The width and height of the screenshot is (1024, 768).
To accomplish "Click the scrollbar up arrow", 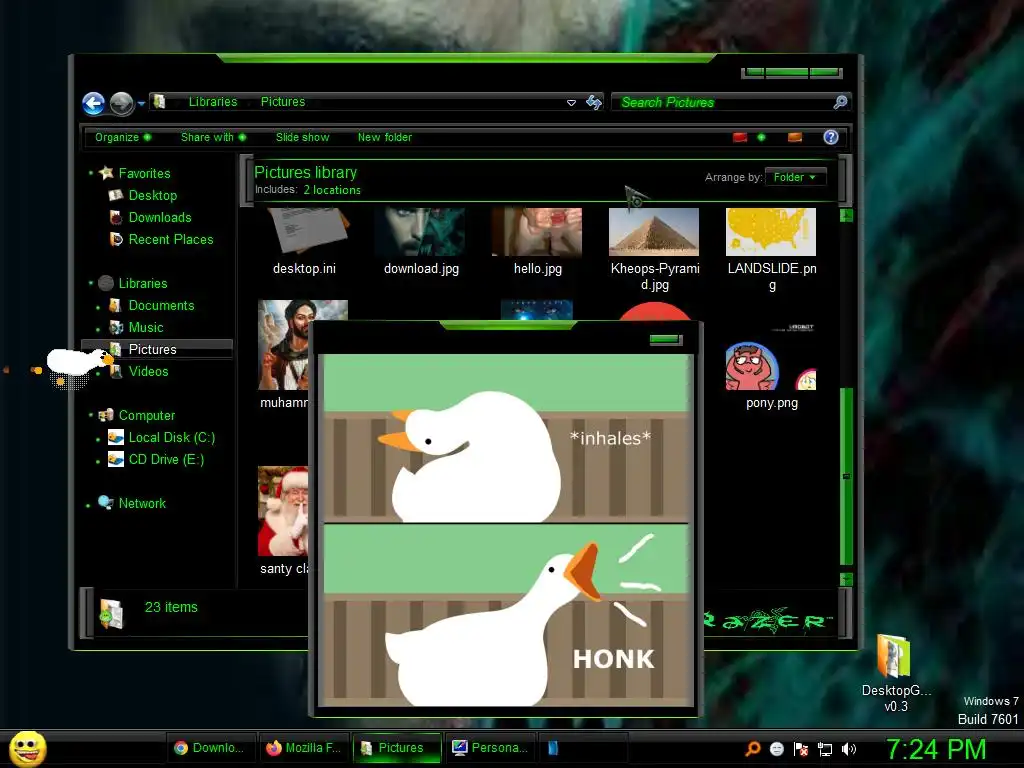I will tap(846, 216).
